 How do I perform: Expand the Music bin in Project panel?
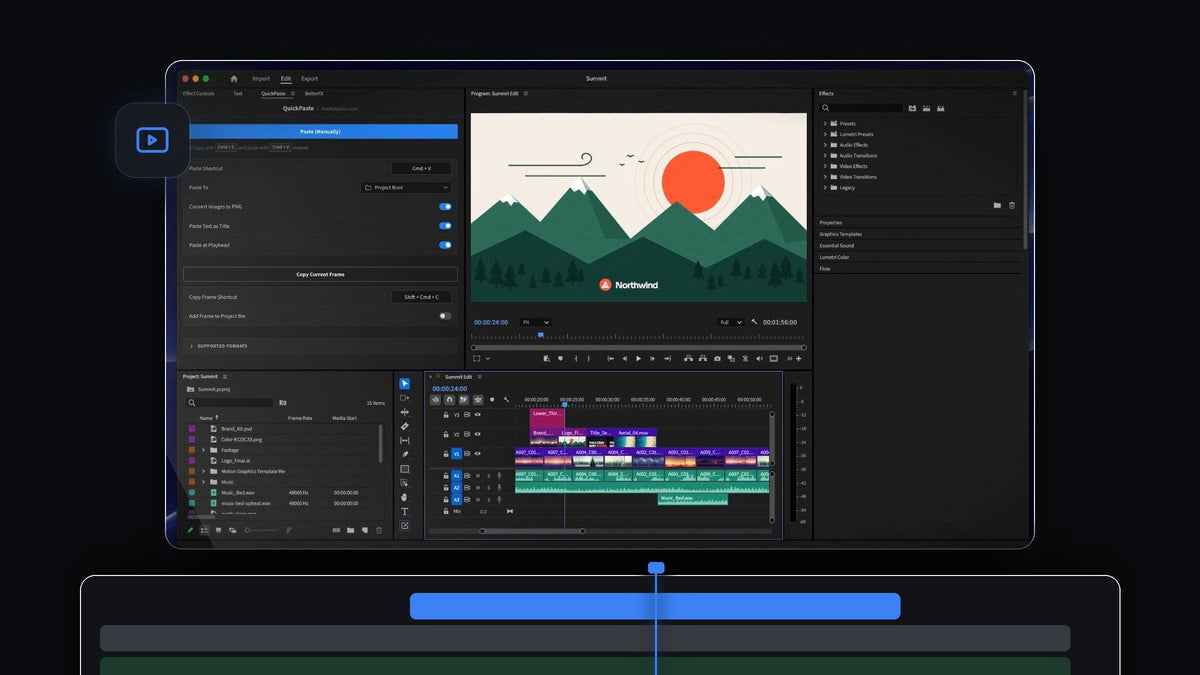point(203,482)
